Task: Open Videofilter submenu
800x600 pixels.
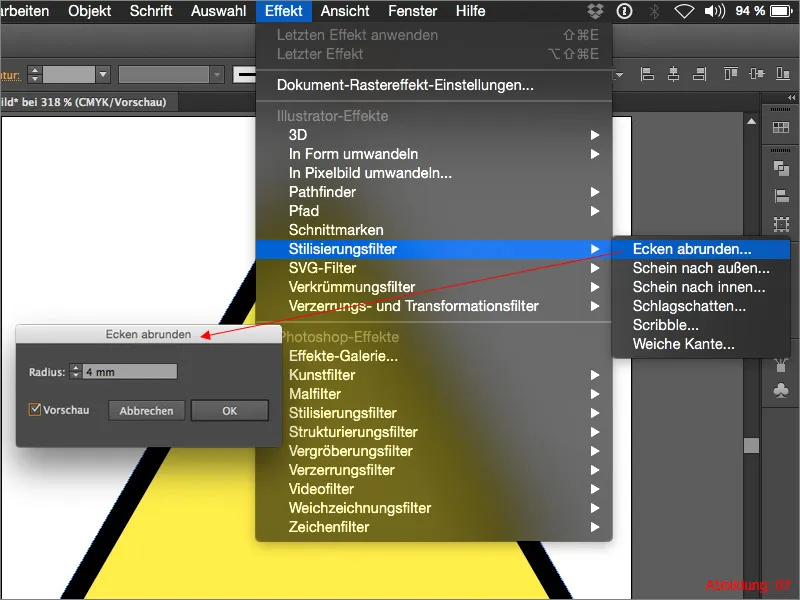Action: [434, 489]
